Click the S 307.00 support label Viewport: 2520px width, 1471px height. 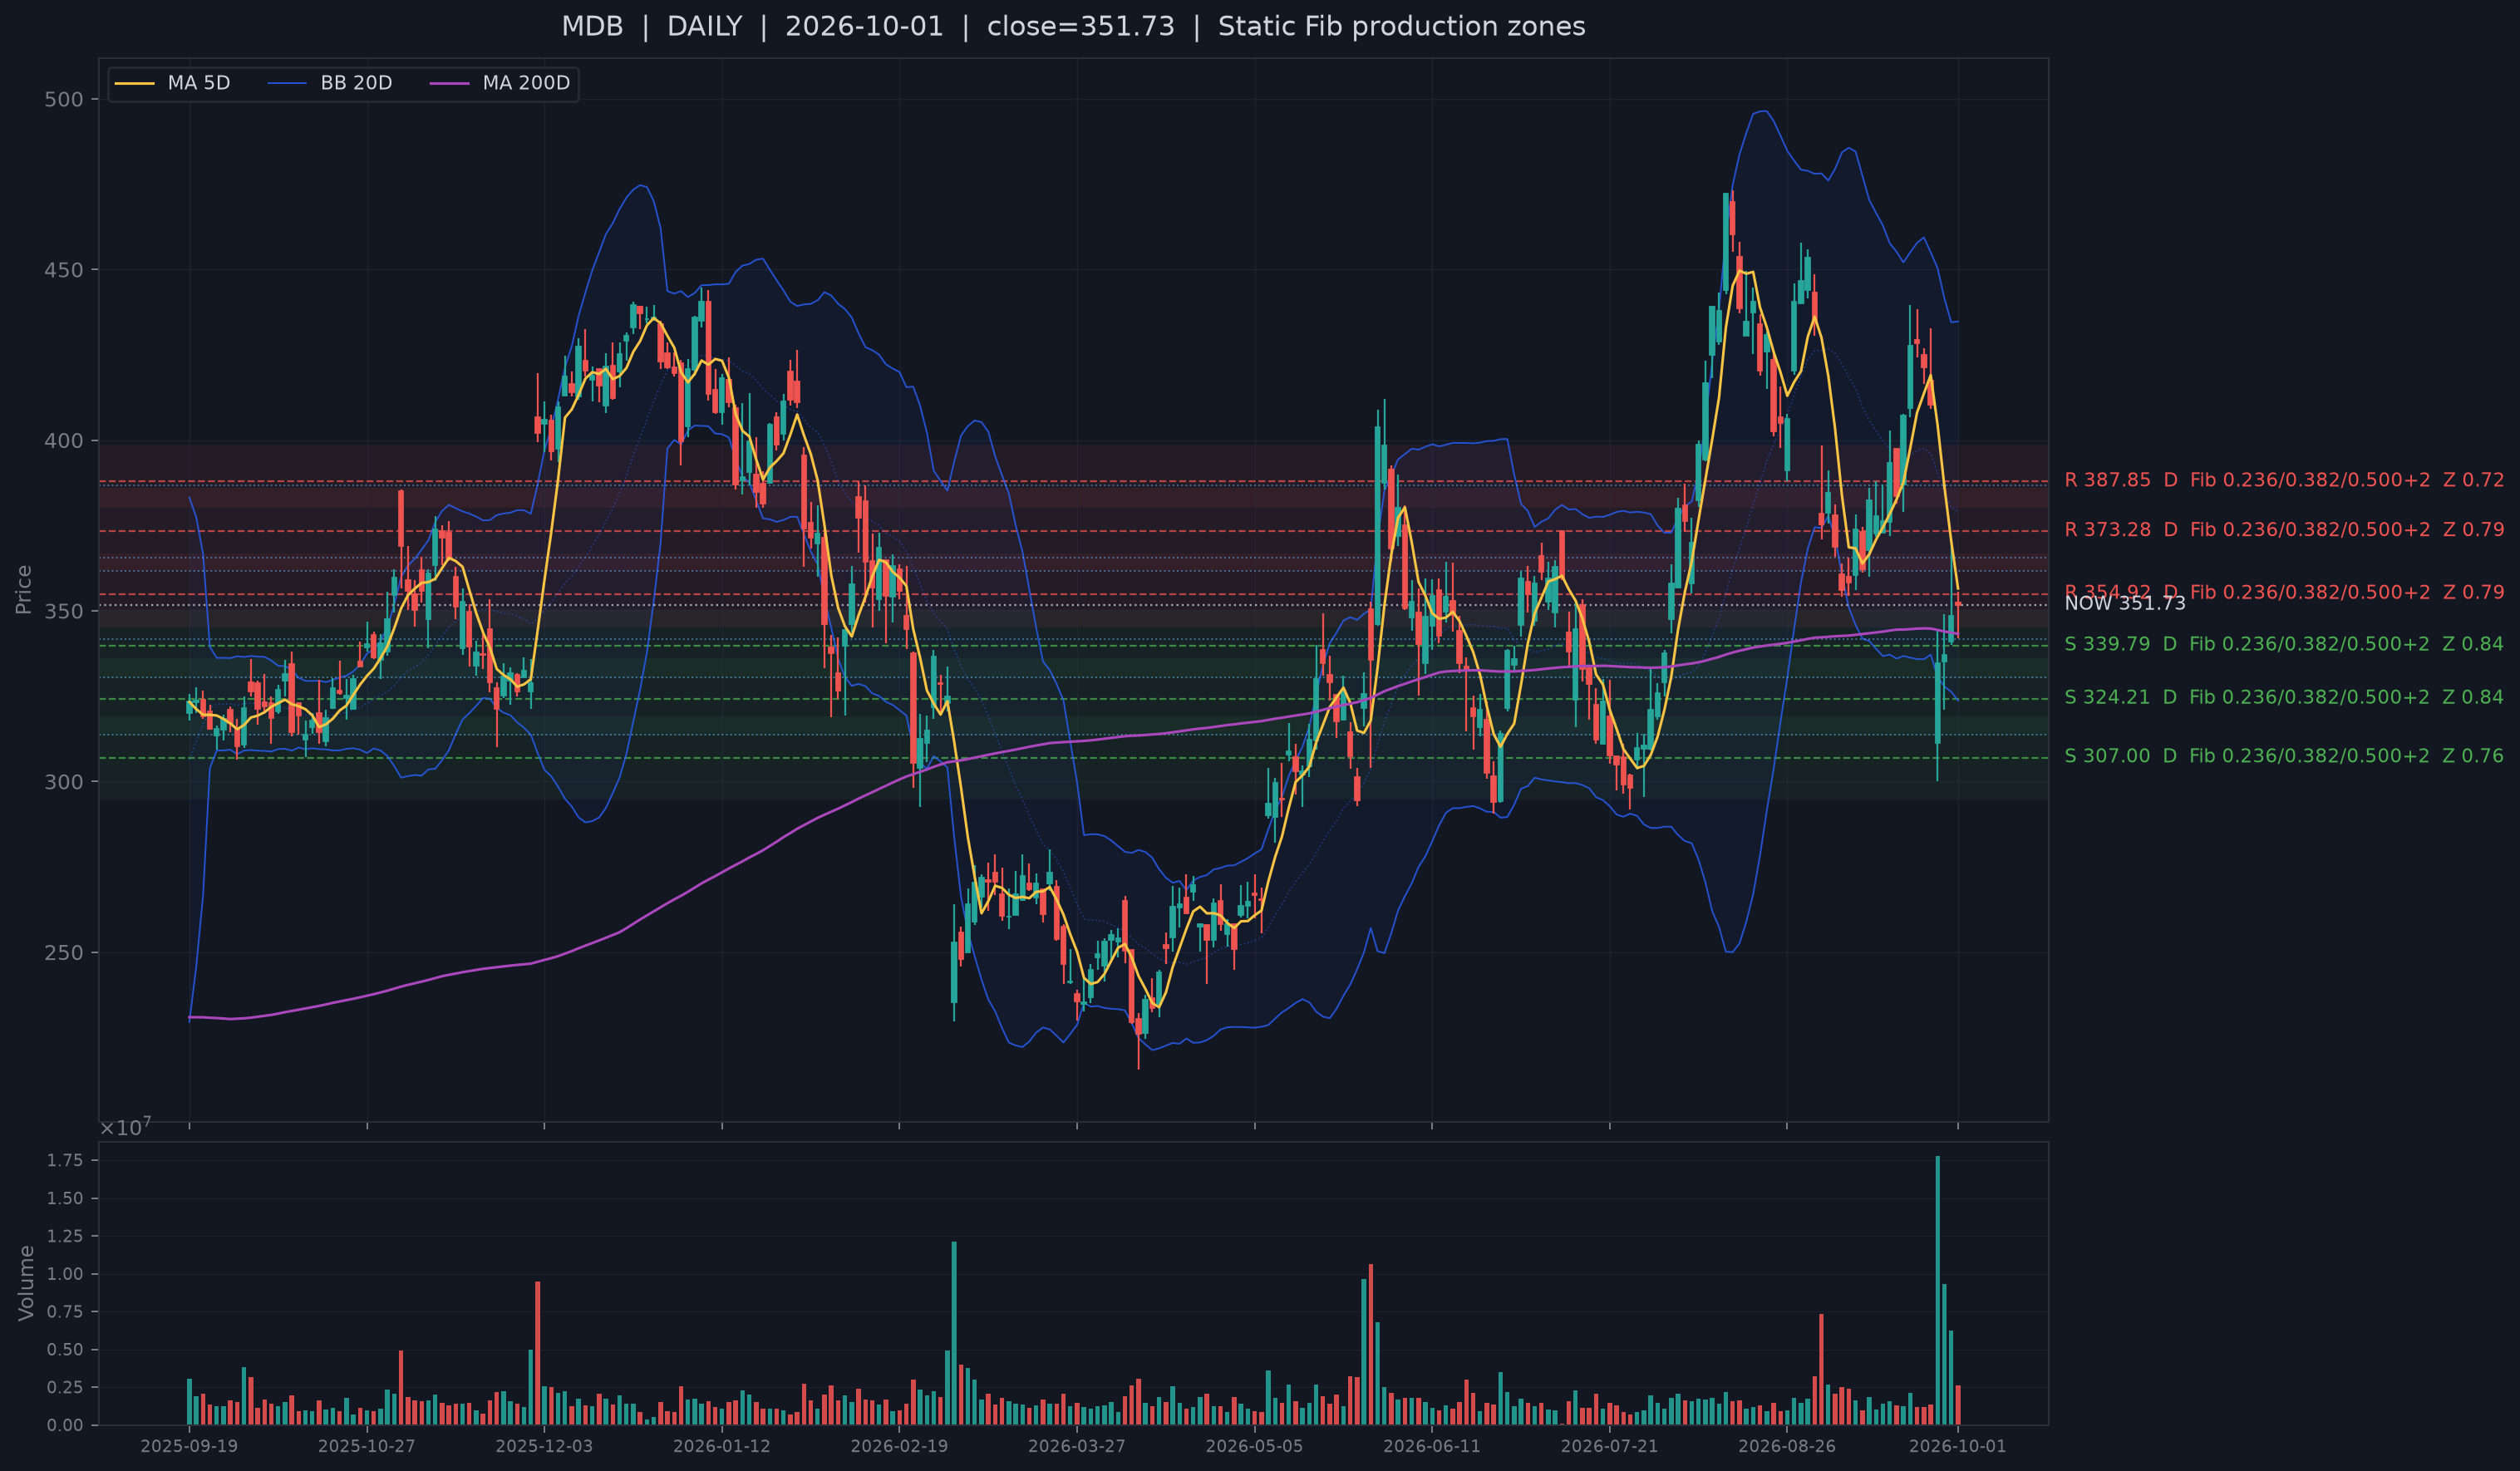point(2284,756)
